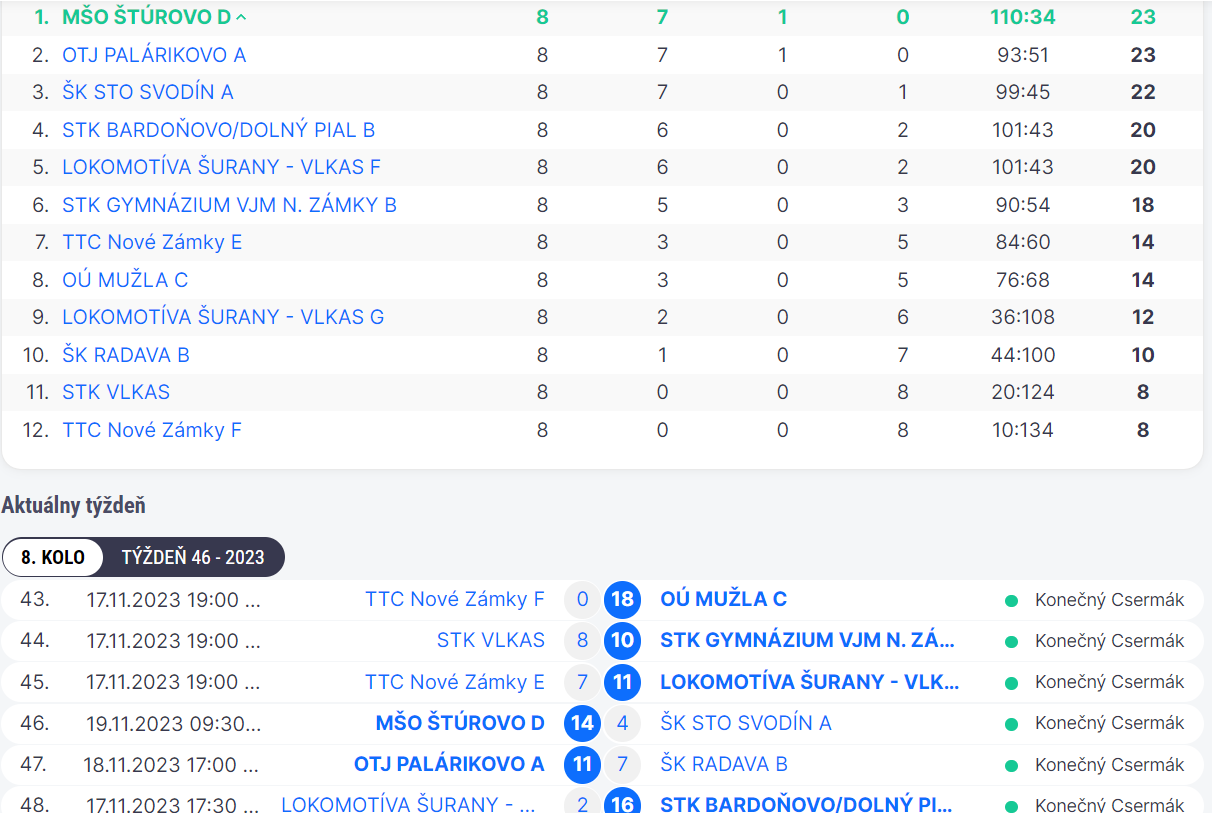
Task: Click green status dot for match 43
Action: tap(1011, 600)
